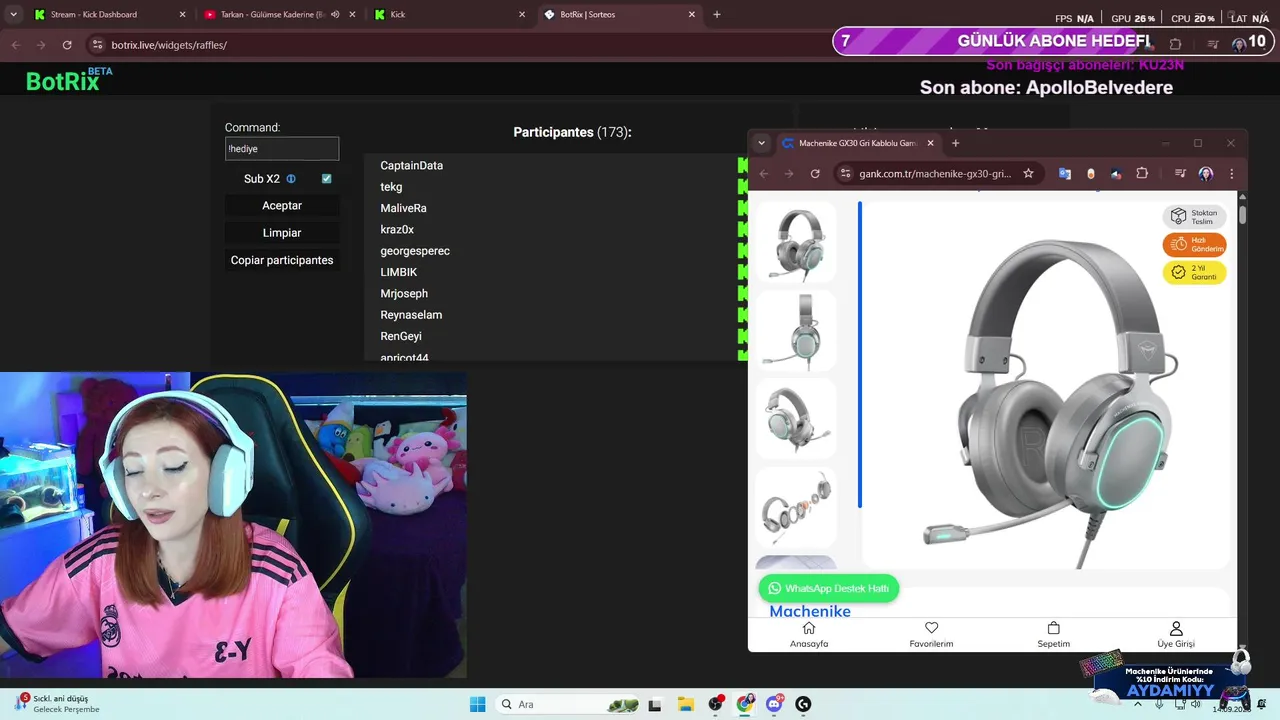Screen dimensions: 1280x720
Task: Open Google Translate extension in Gank window
Action: coord(1065,173)
